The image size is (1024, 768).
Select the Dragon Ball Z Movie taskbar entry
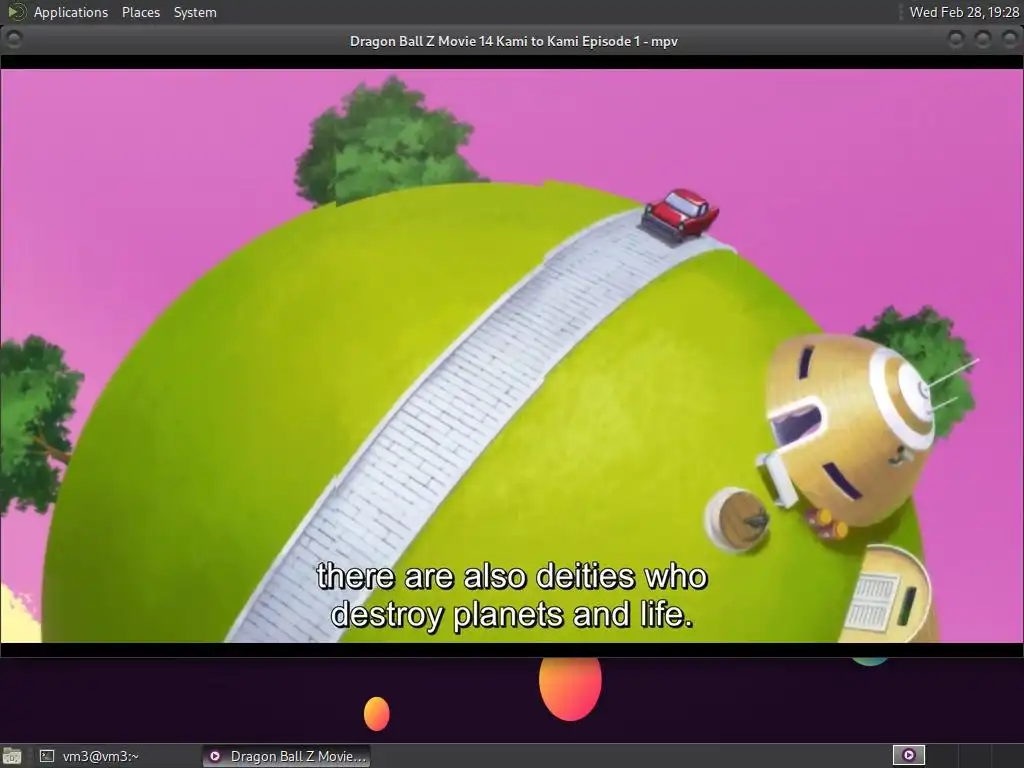286,756
